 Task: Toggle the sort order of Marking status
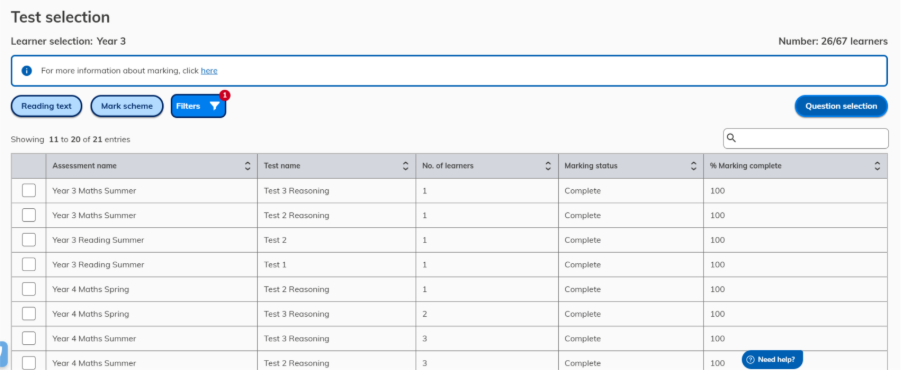click(694, 166)
